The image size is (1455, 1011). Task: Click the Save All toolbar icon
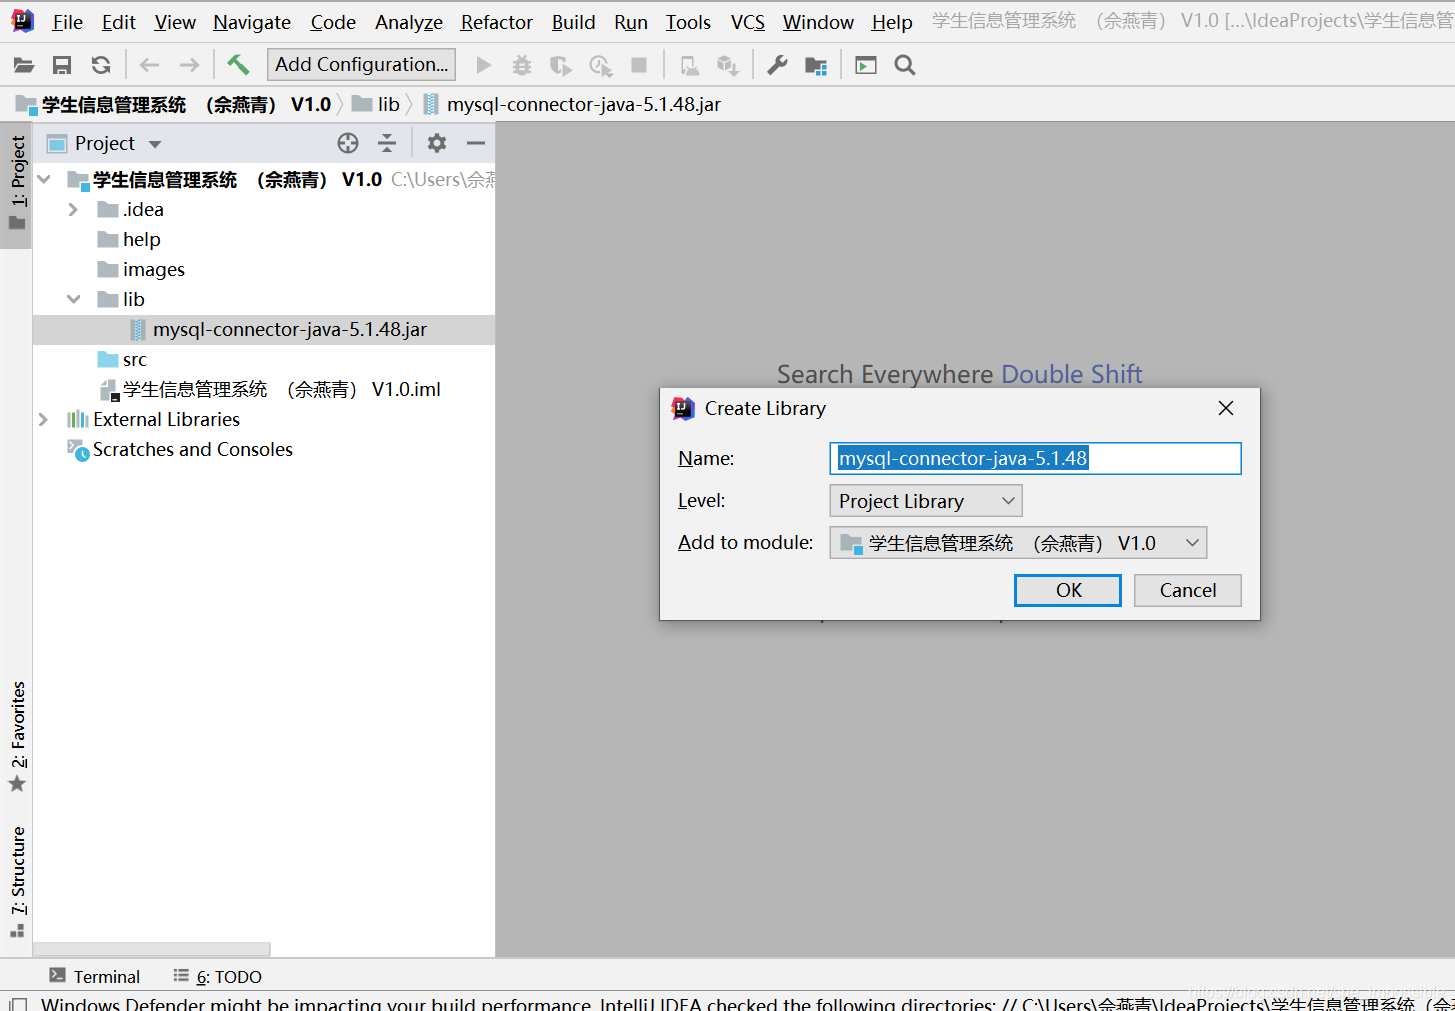coord(62,65)
